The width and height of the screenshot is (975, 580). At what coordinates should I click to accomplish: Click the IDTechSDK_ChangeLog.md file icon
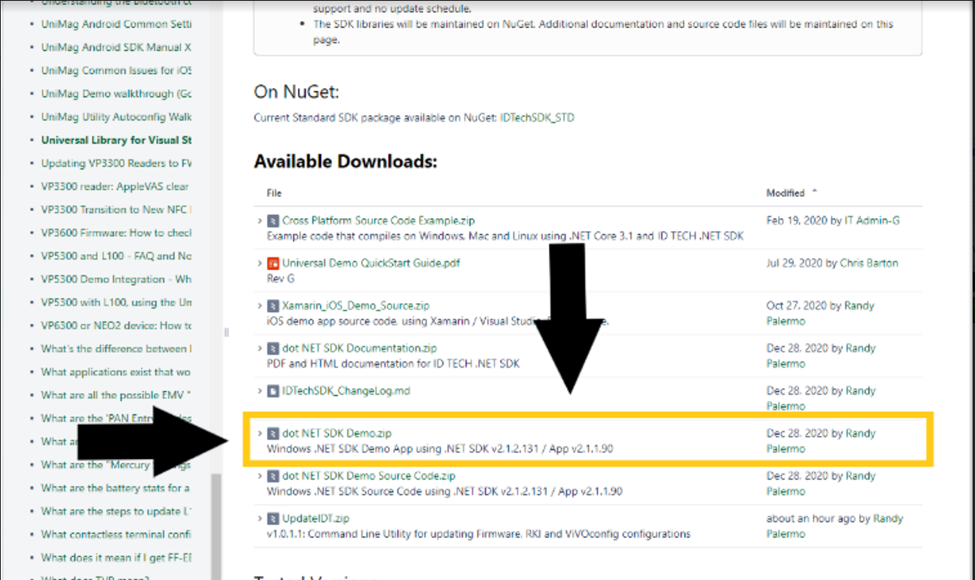[x=272, y=391]
